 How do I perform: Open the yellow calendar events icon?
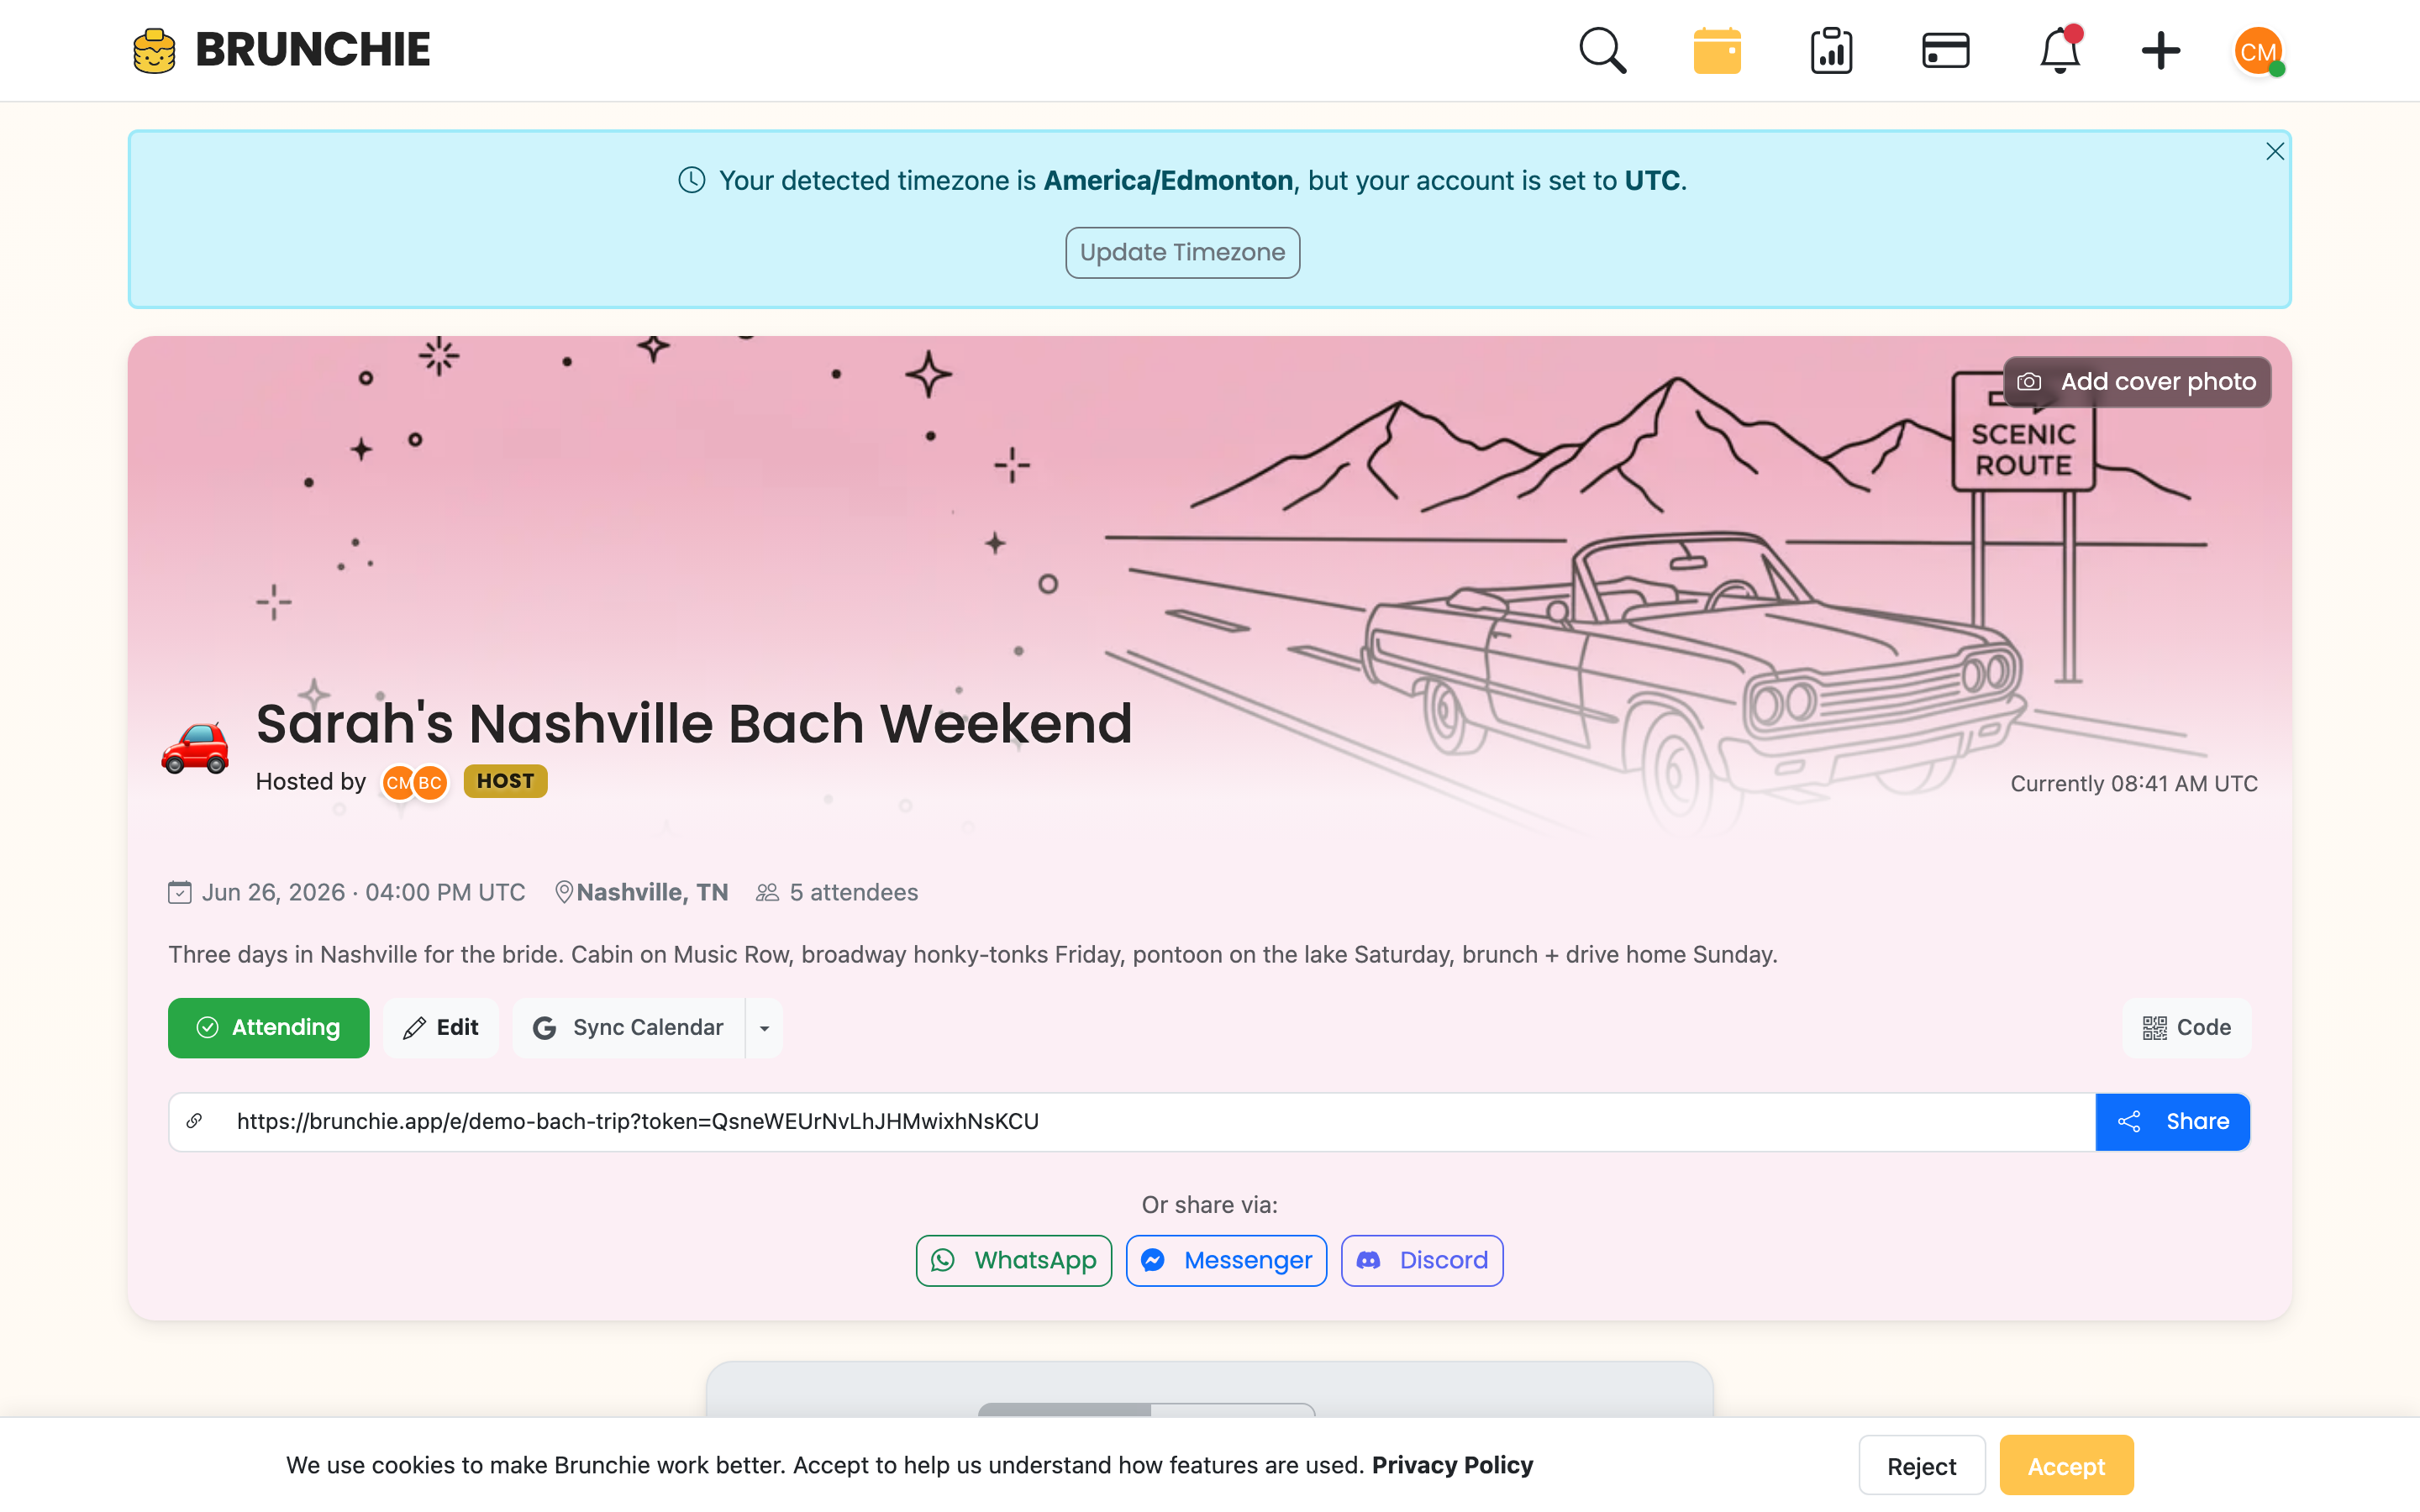tap(1717, 50)
